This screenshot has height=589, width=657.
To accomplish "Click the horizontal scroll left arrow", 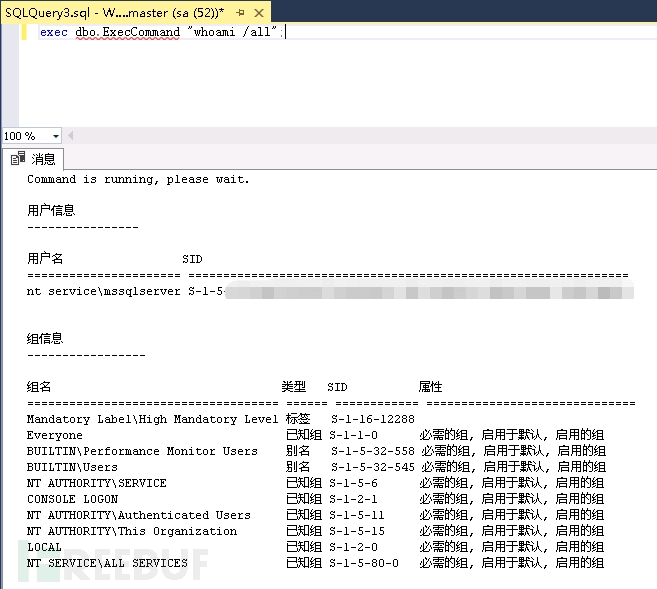I will point(71,136).
